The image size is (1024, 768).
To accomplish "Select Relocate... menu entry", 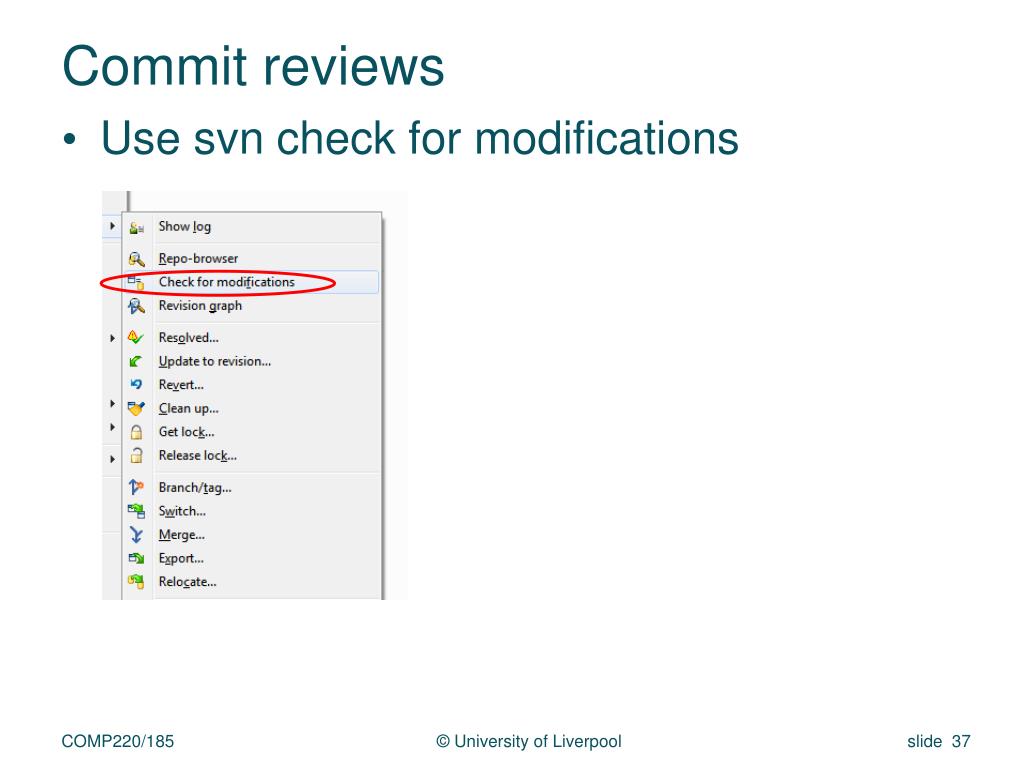I will coord(251,581).
